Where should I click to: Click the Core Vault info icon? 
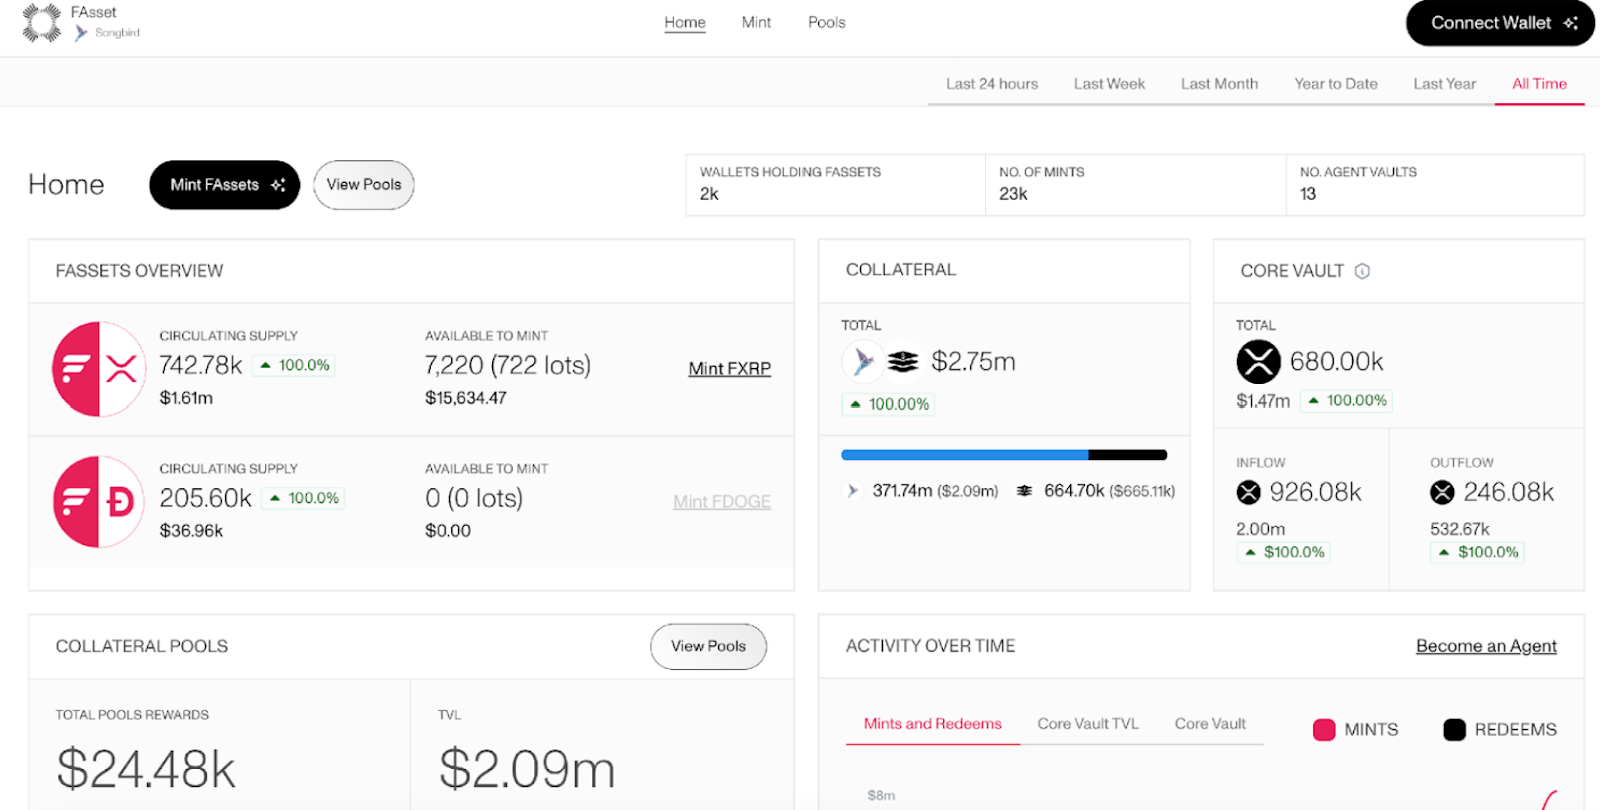[1362, 271]
